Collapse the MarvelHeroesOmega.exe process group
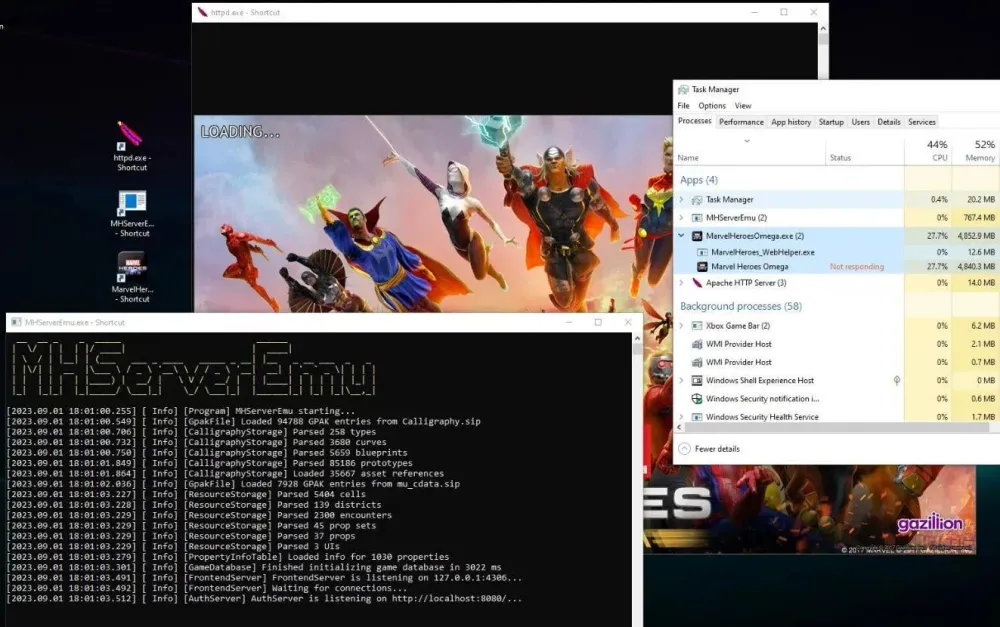The image size is (1000, 627). click(682, 236)
